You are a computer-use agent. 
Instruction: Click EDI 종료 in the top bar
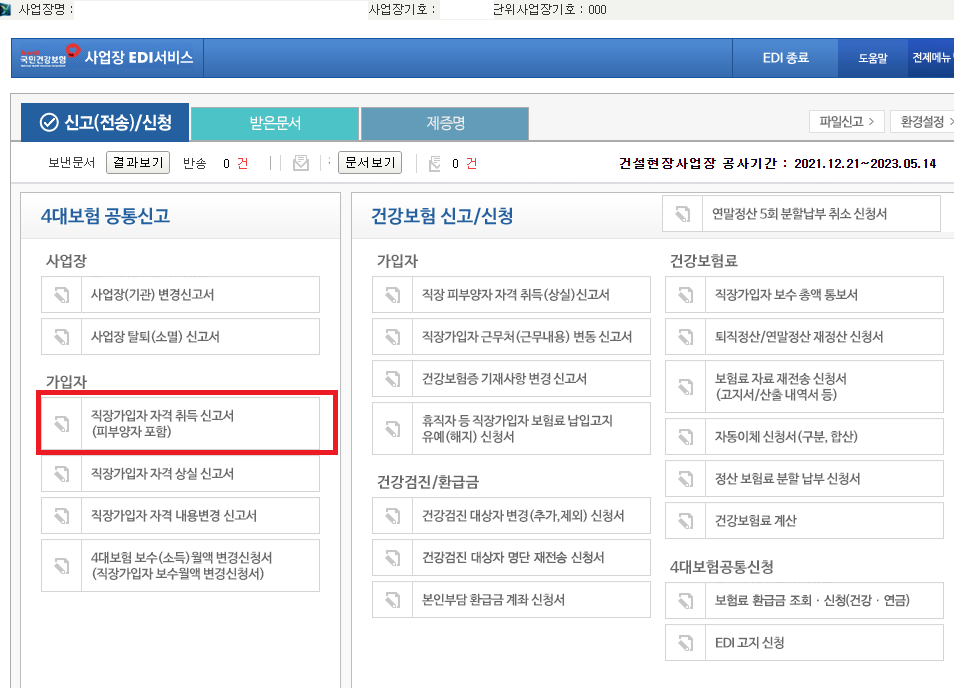pyautogui.click(x=785, y=58)
